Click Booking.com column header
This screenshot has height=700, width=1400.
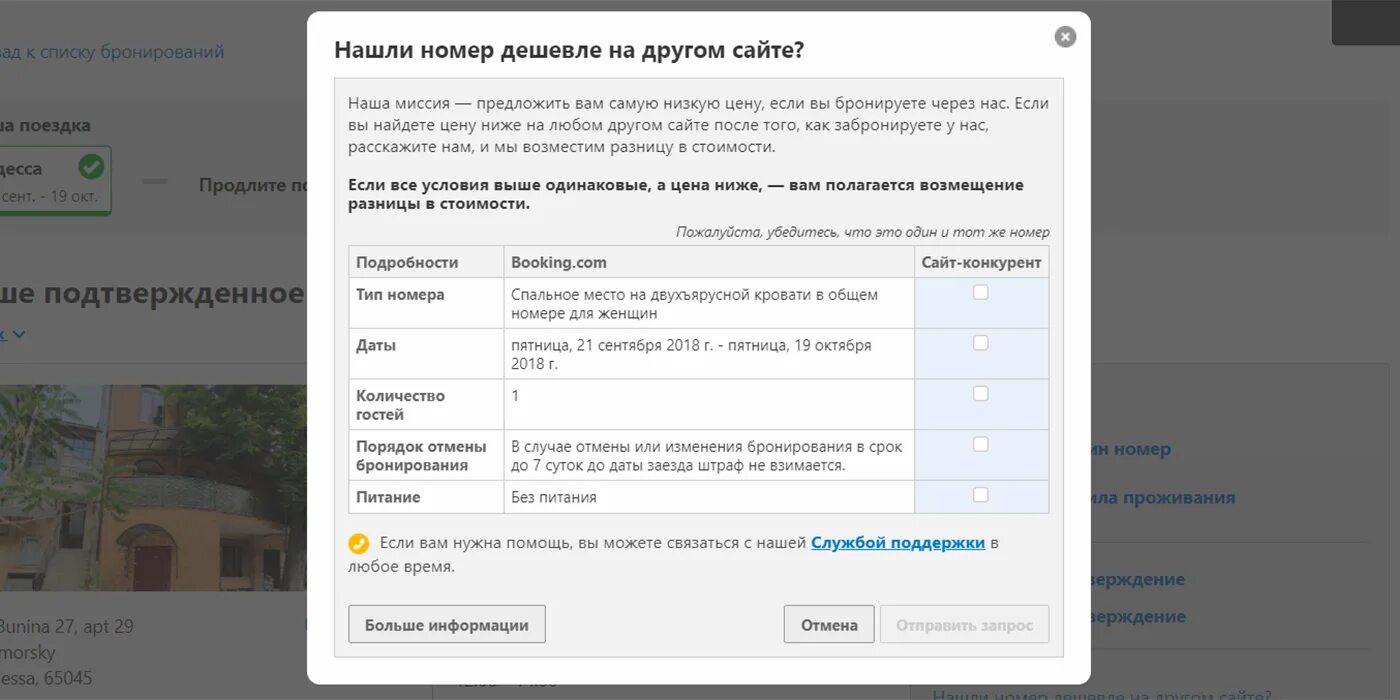point(709,262)
